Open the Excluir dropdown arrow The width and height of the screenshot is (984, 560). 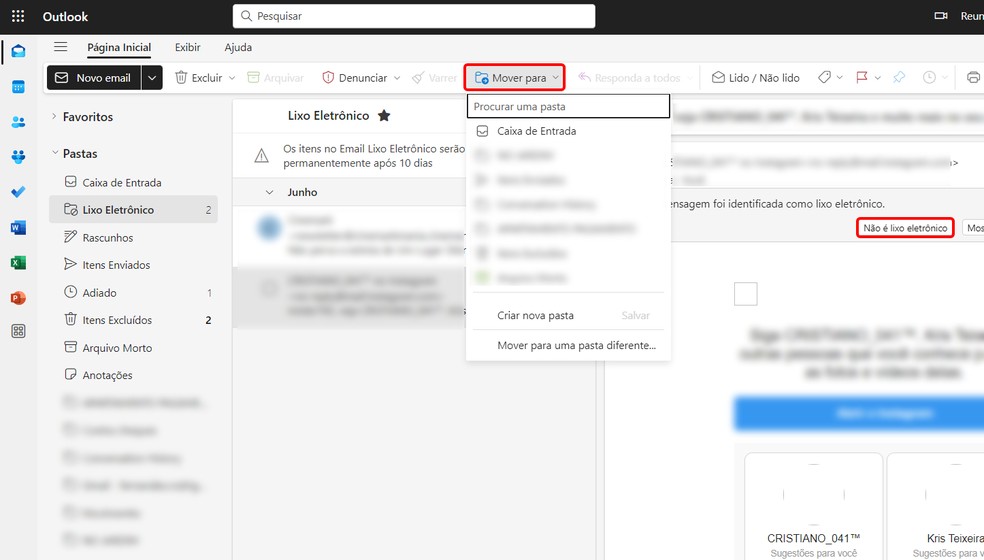pos(232,78)
